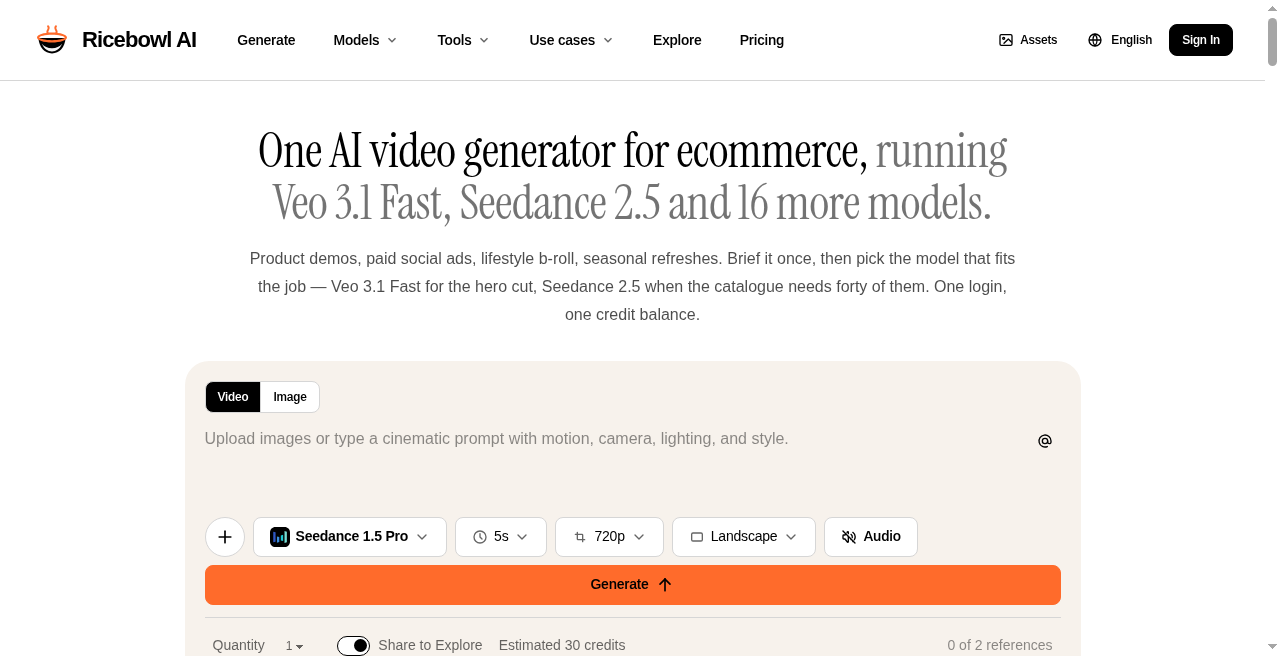Click the Seedance model logo icon
The height and width of the screenshot is (656, 1280).
(x=280, y=537)
